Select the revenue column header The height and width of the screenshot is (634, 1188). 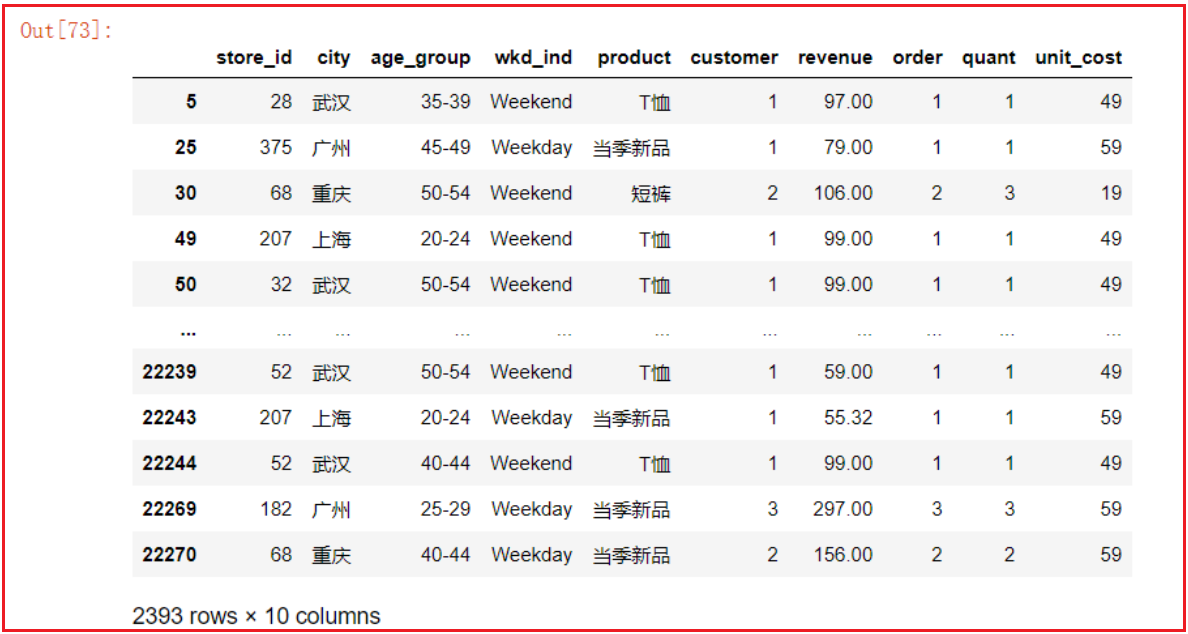[x=834, y=58]
